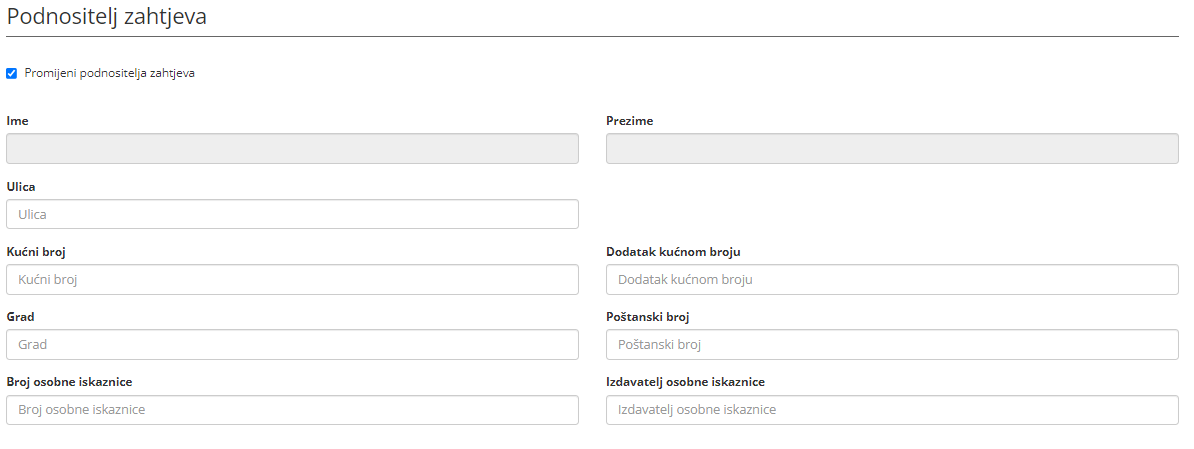
Task: Click the bold 'Kućni broj' label text
Action: 36,252
